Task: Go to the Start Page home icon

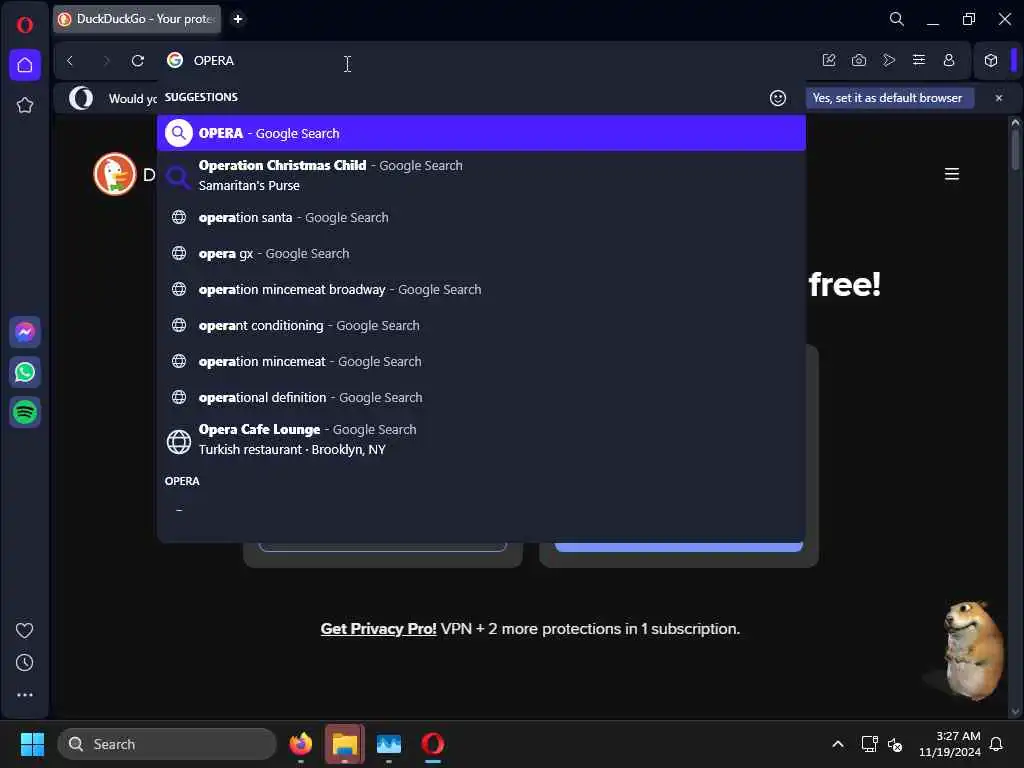Action: [25, 65]
